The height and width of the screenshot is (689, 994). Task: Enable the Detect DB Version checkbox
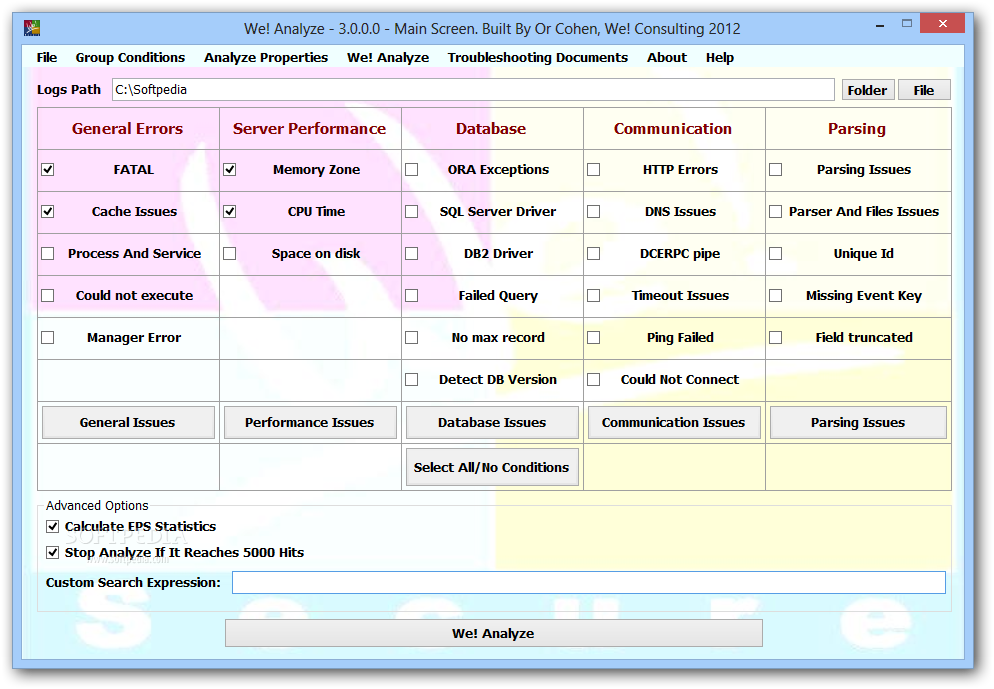point(412,380)
